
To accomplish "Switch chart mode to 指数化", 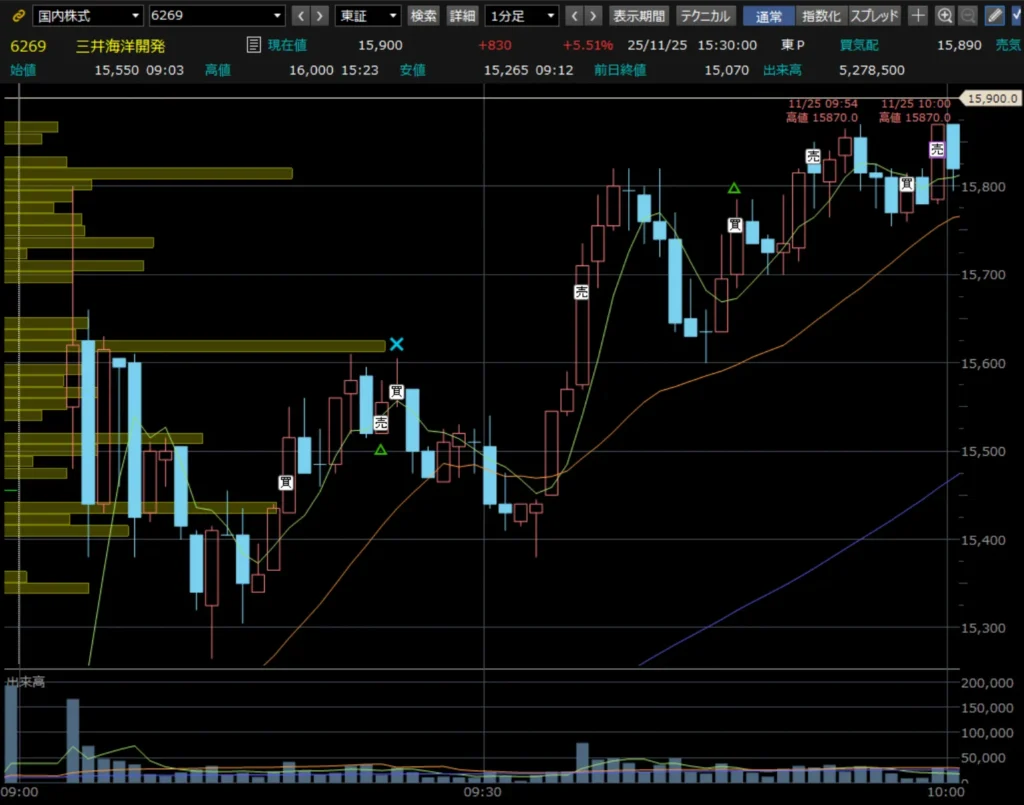I will 822,16.
